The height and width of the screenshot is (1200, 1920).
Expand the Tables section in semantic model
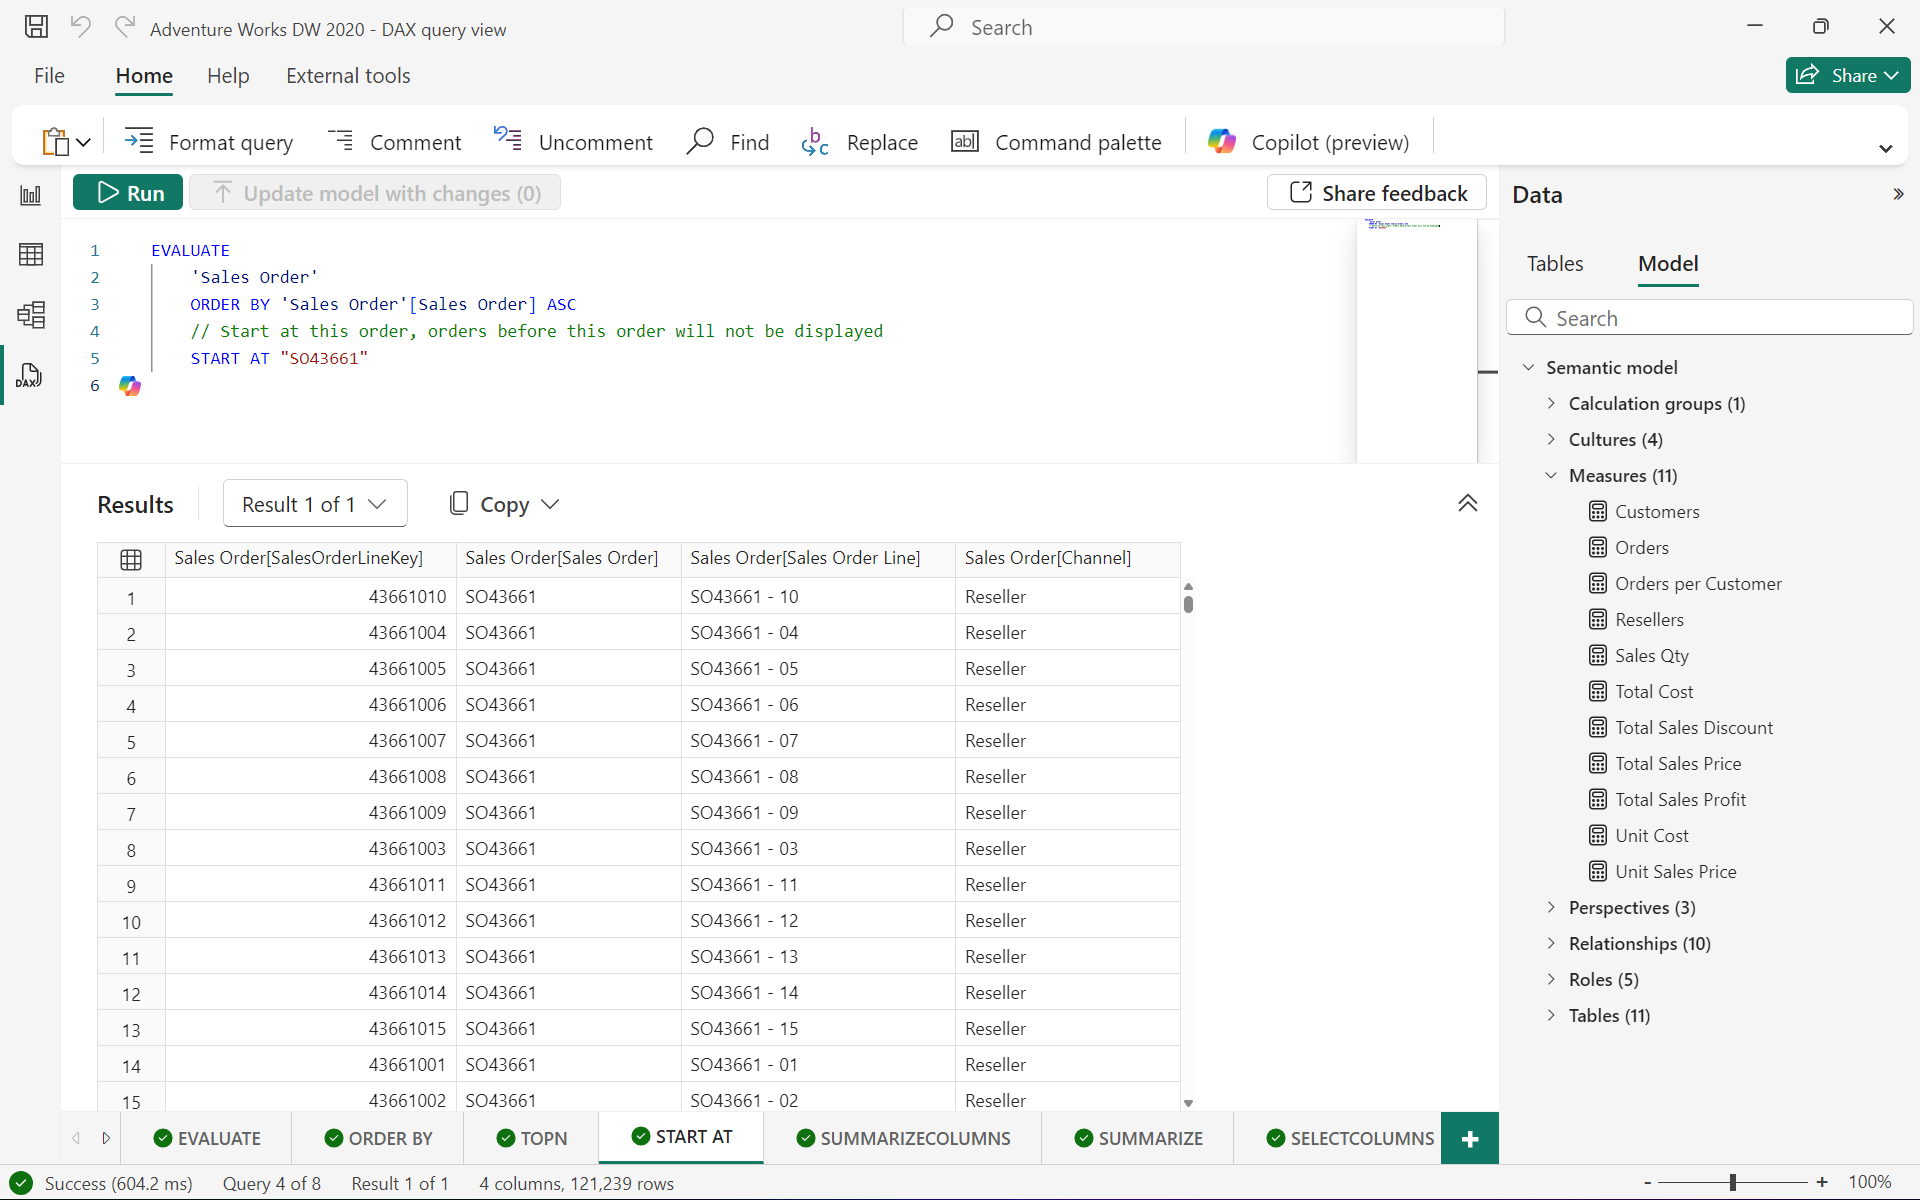click(x=1551, y=1015)
